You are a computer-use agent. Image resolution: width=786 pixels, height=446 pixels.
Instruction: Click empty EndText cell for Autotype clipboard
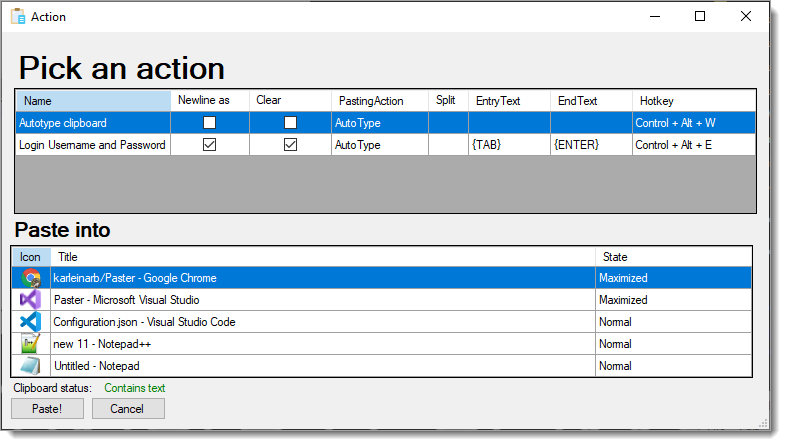coord(592,123)
